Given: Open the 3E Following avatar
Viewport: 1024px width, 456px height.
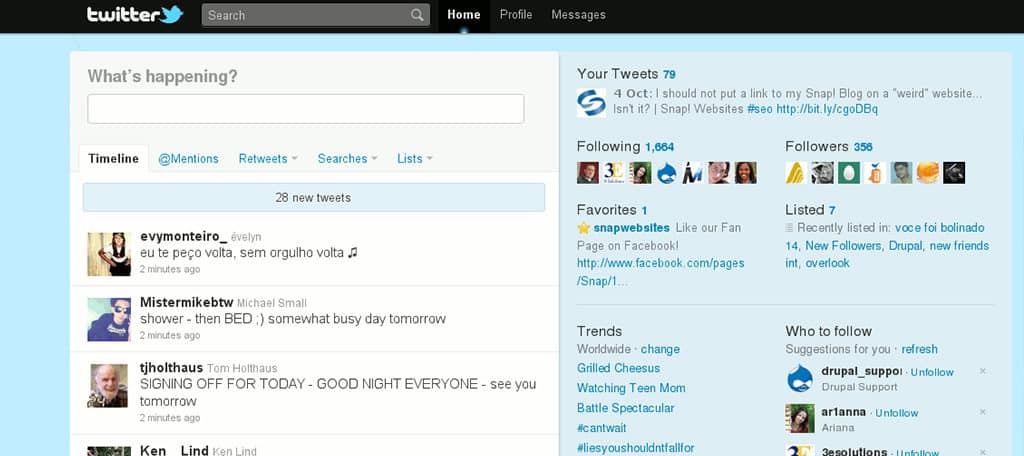Looking at the screenshot, I should tap(614, 172).
